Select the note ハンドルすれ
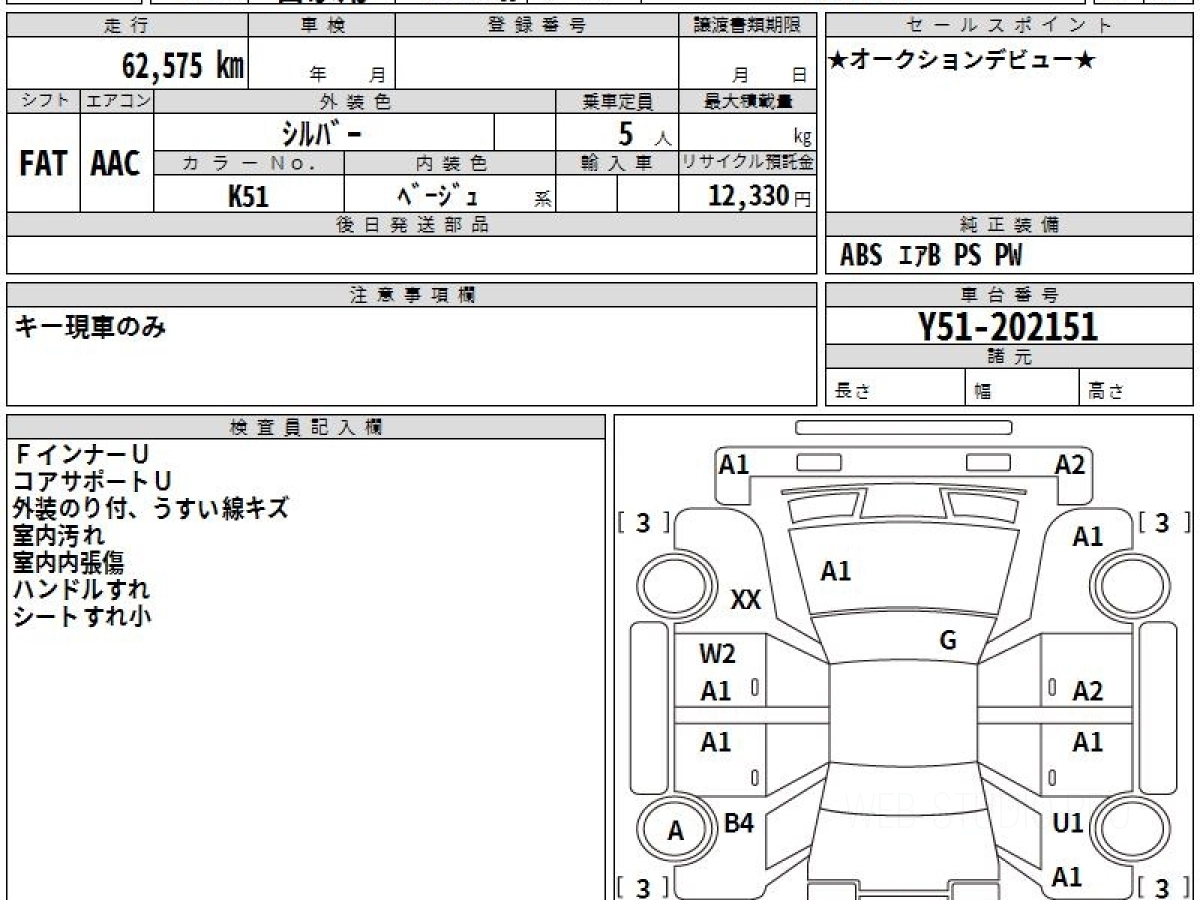Viewport: 1200px width, 900px height. click(x=81, y=589)
